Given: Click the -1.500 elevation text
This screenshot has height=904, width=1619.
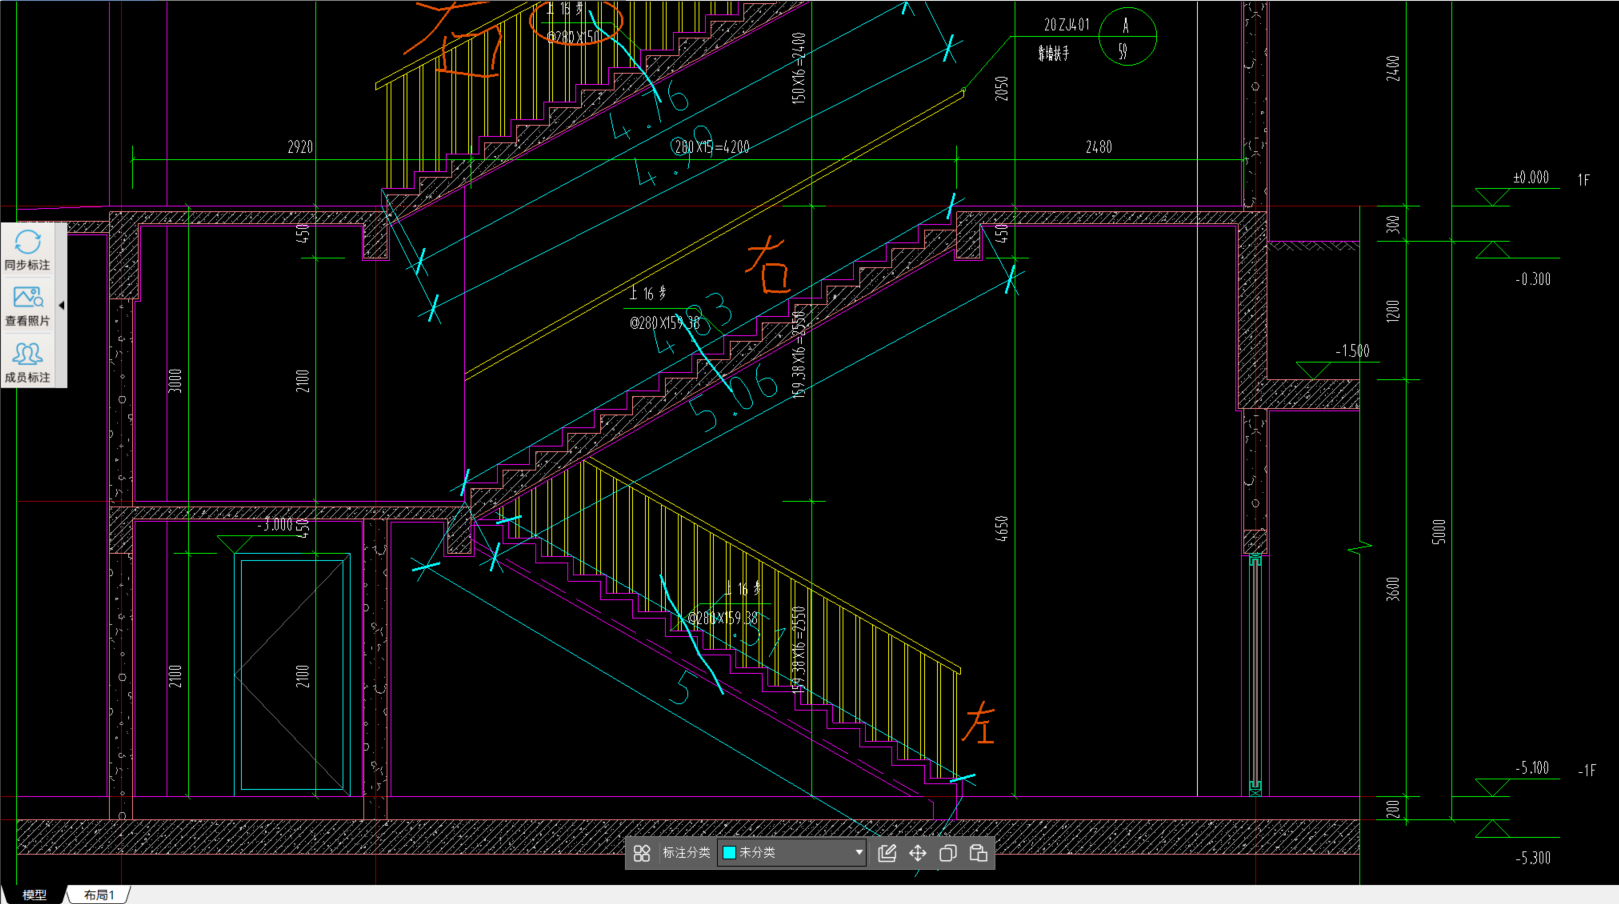Looking at the screenshot, I should [1352, 351].
